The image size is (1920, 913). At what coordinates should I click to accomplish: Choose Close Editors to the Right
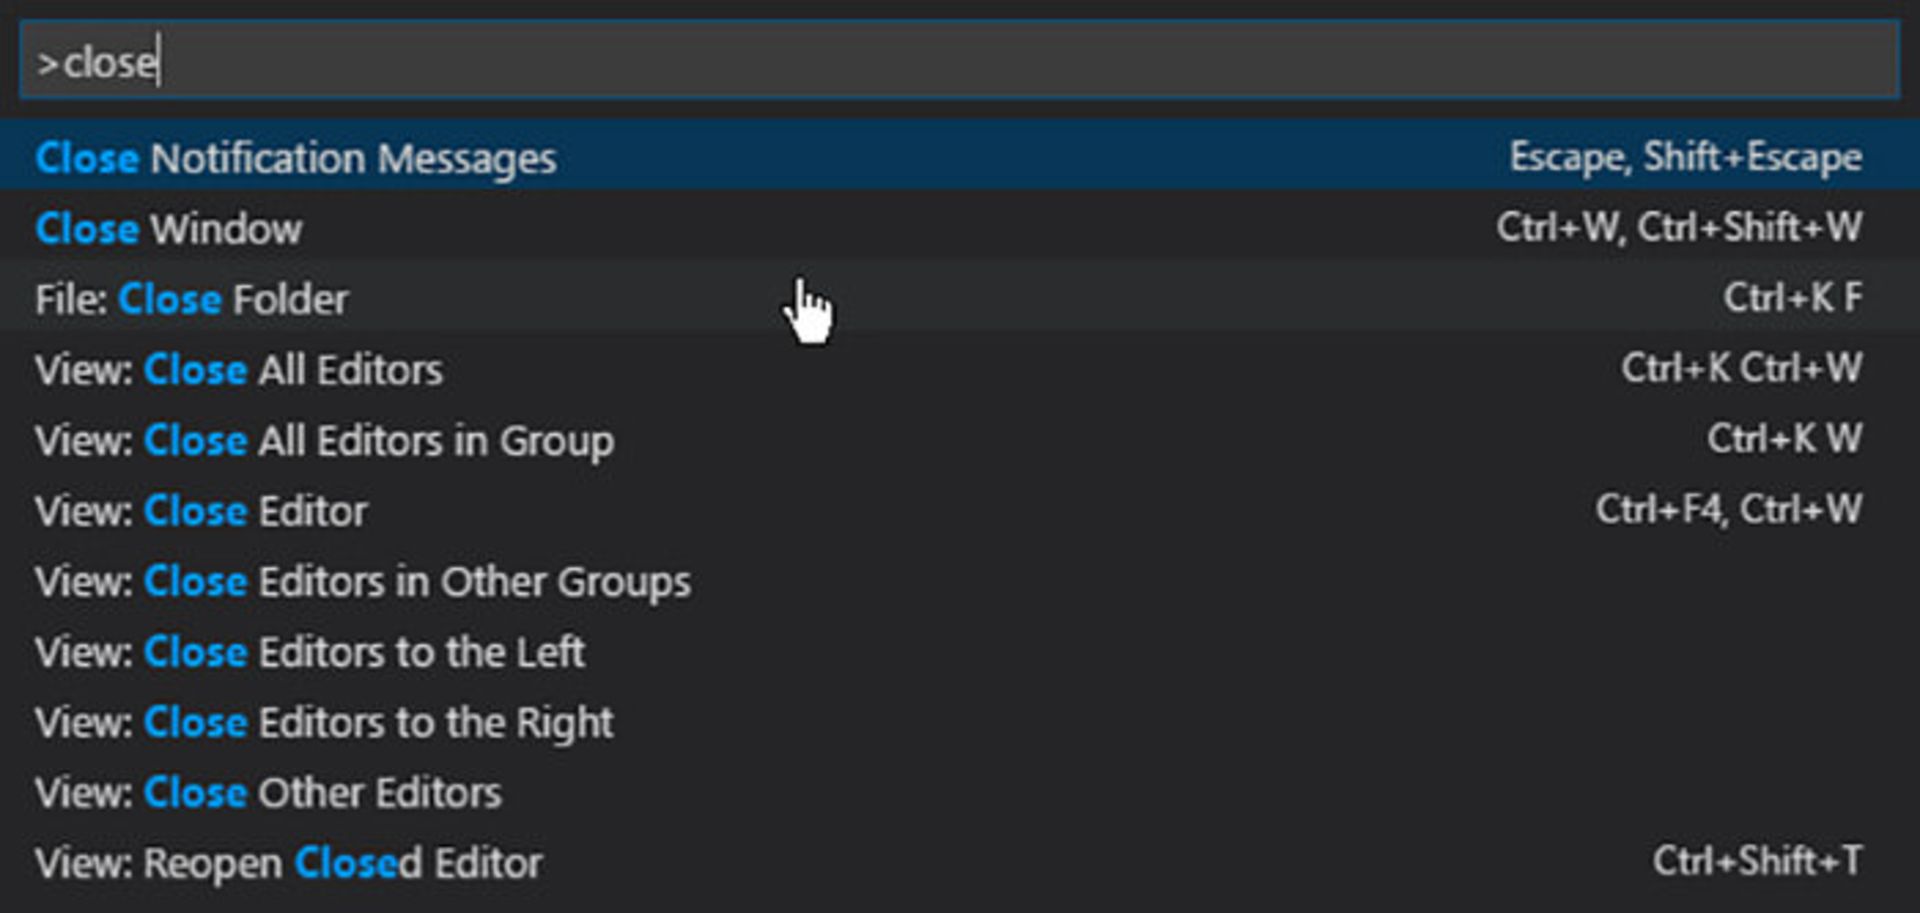[x=960, y=722]
